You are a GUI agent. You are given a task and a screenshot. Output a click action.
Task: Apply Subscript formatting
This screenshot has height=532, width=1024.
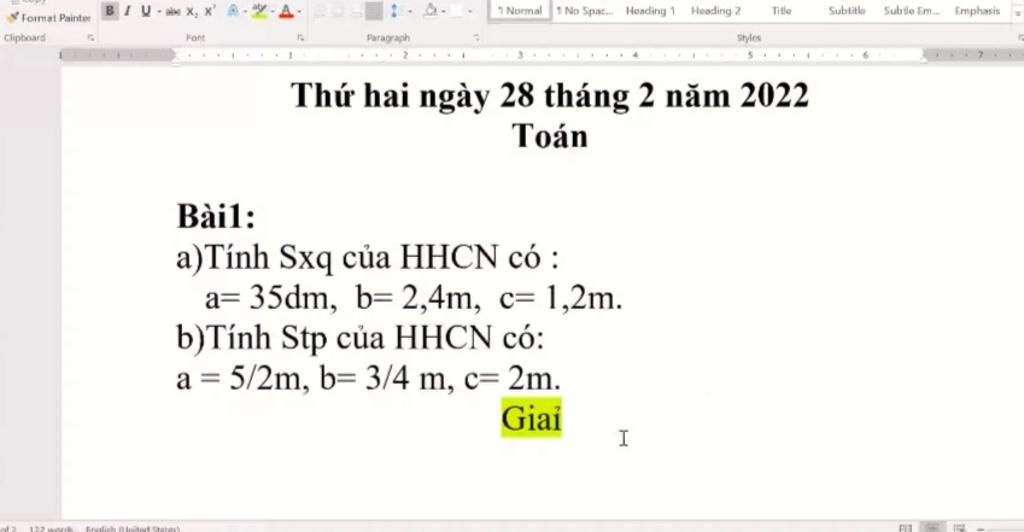(x=191, y=11)
